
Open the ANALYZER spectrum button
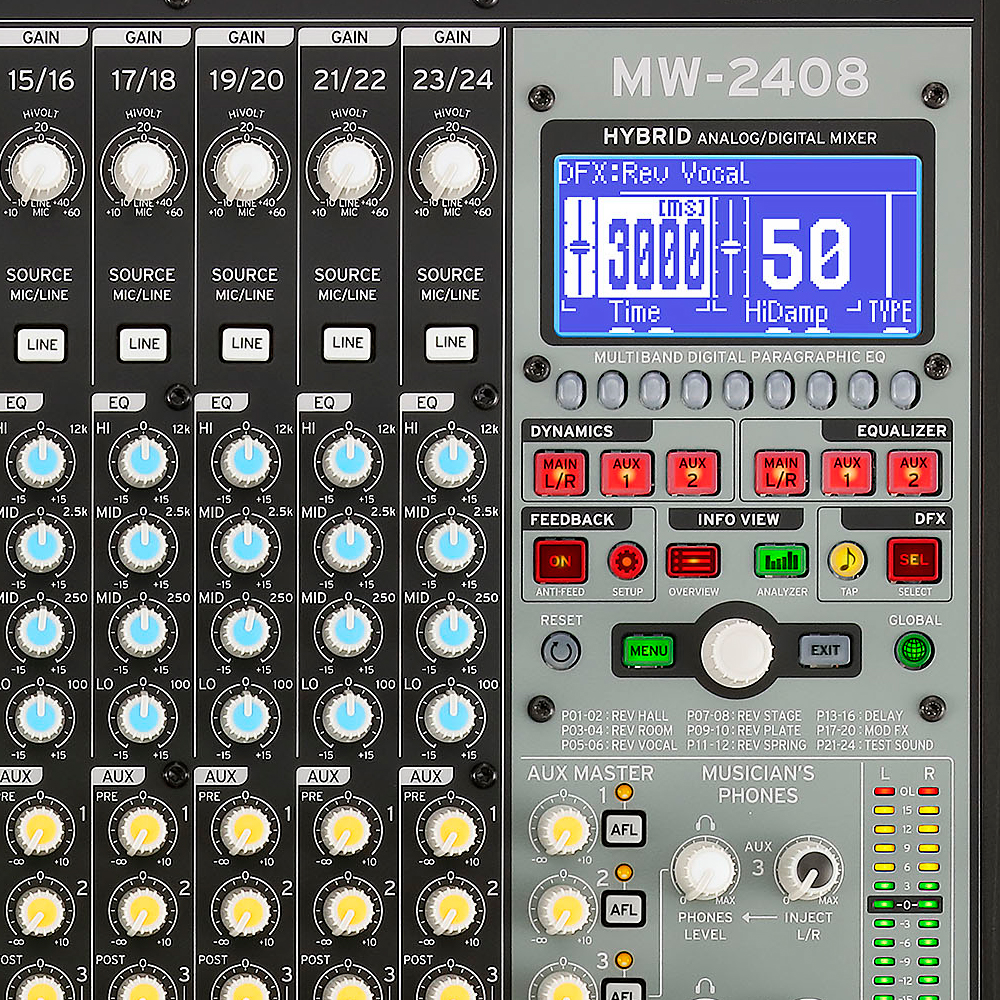tap(781, 561)
